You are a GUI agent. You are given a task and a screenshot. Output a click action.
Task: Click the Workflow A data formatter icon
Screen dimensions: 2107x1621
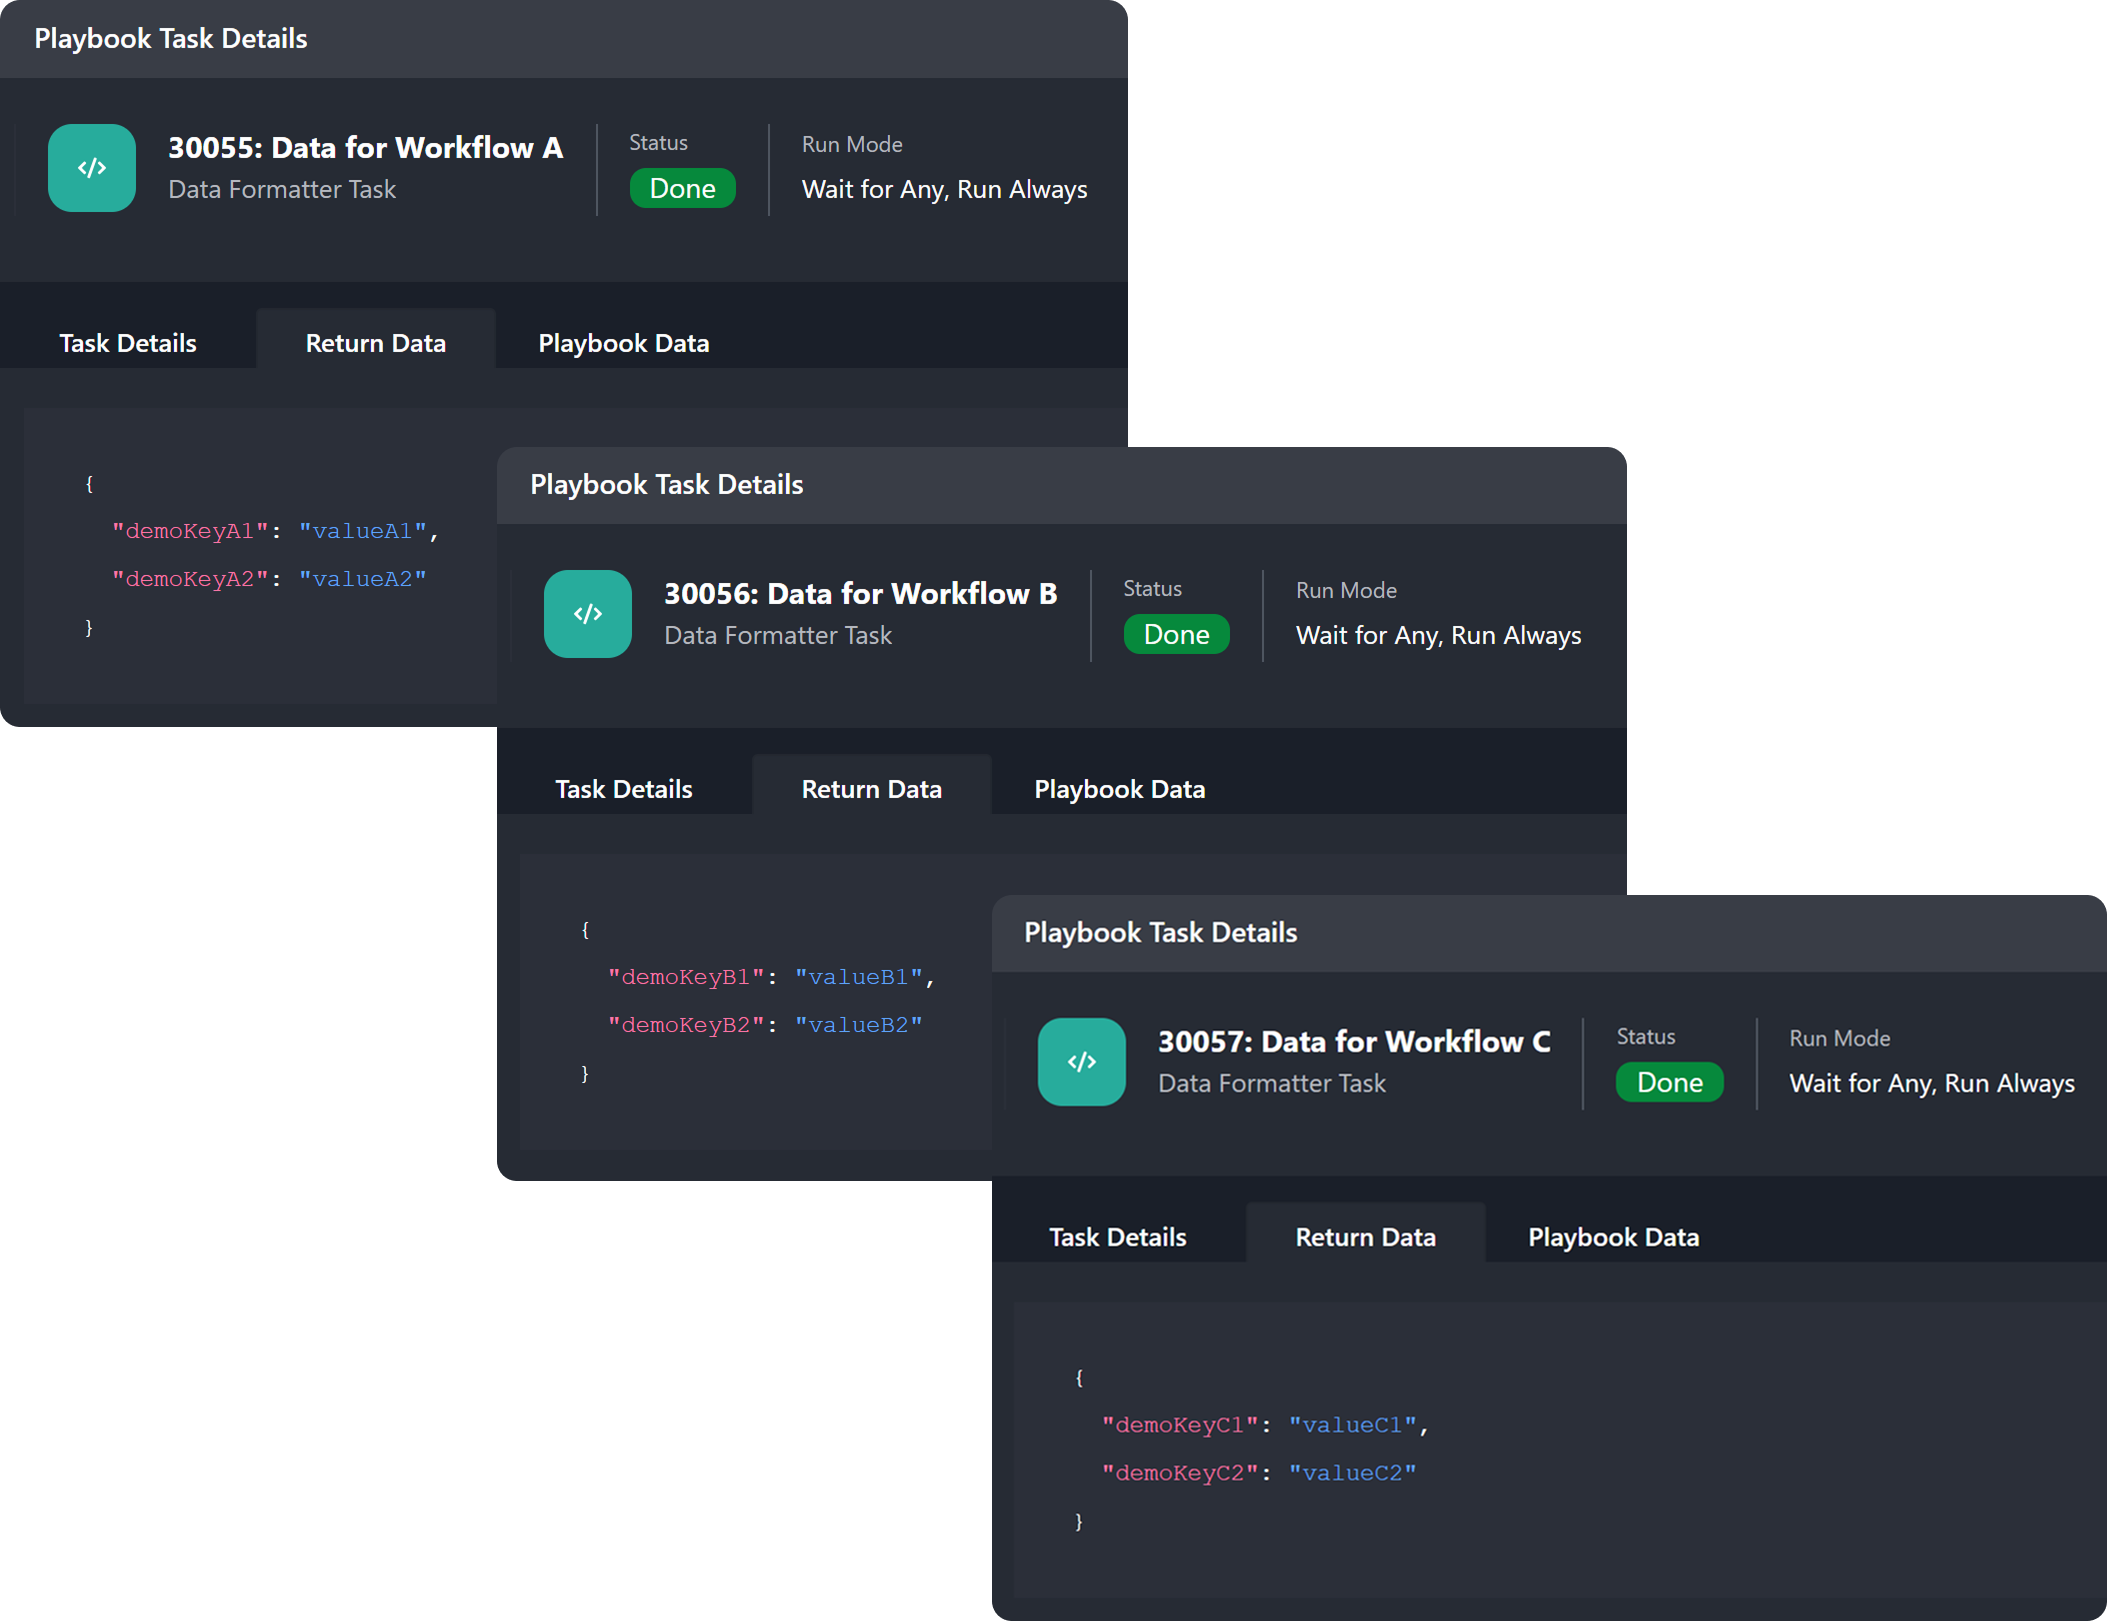click(x=91, y=168)
